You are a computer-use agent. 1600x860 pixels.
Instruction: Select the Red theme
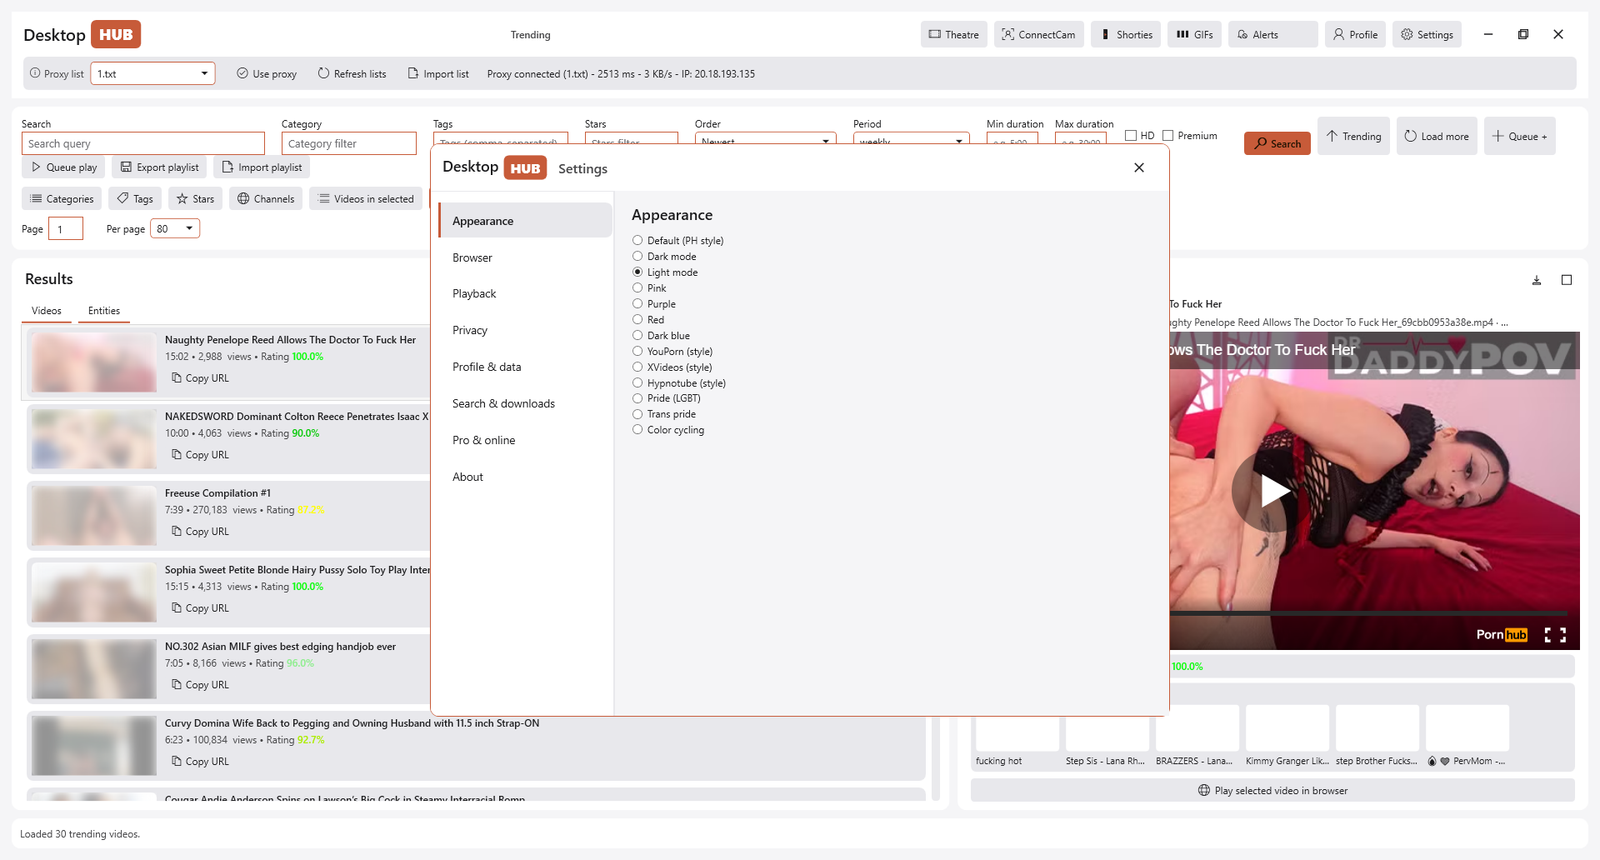pos(648,320)
